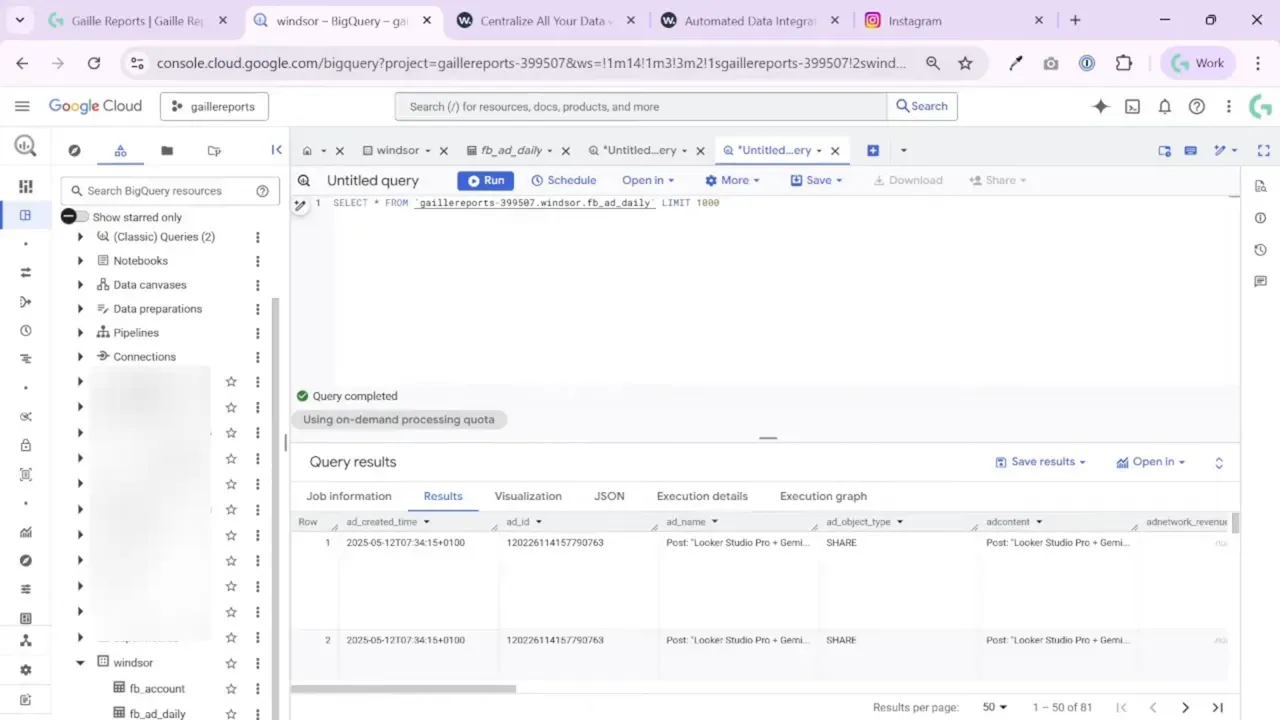Open the fullscreen icon in tab bar
This screenshot has height=720, width=1280.
coord(1263,150)
